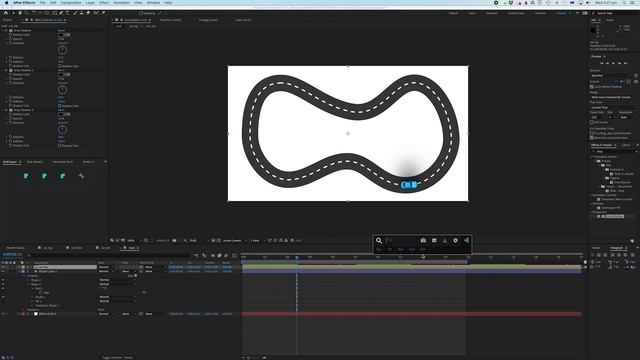This screenshot has width=640, height=360.
Task: Toggle visibility eye of White Solid layer
Action: point(3,314)
